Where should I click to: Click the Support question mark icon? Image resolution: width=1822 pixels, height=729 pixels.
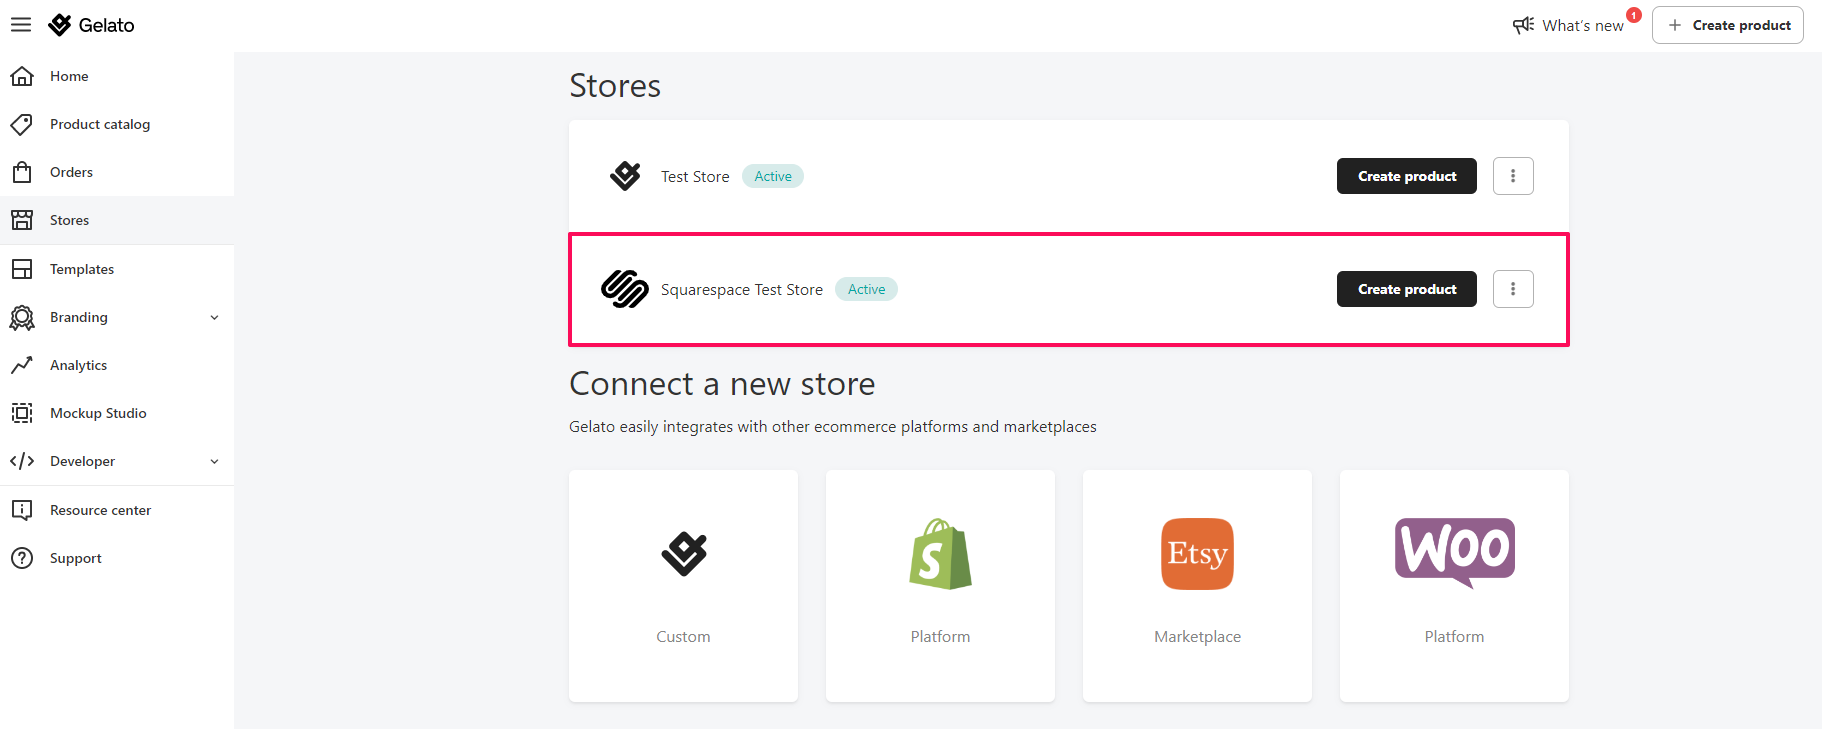pos(22,558)
